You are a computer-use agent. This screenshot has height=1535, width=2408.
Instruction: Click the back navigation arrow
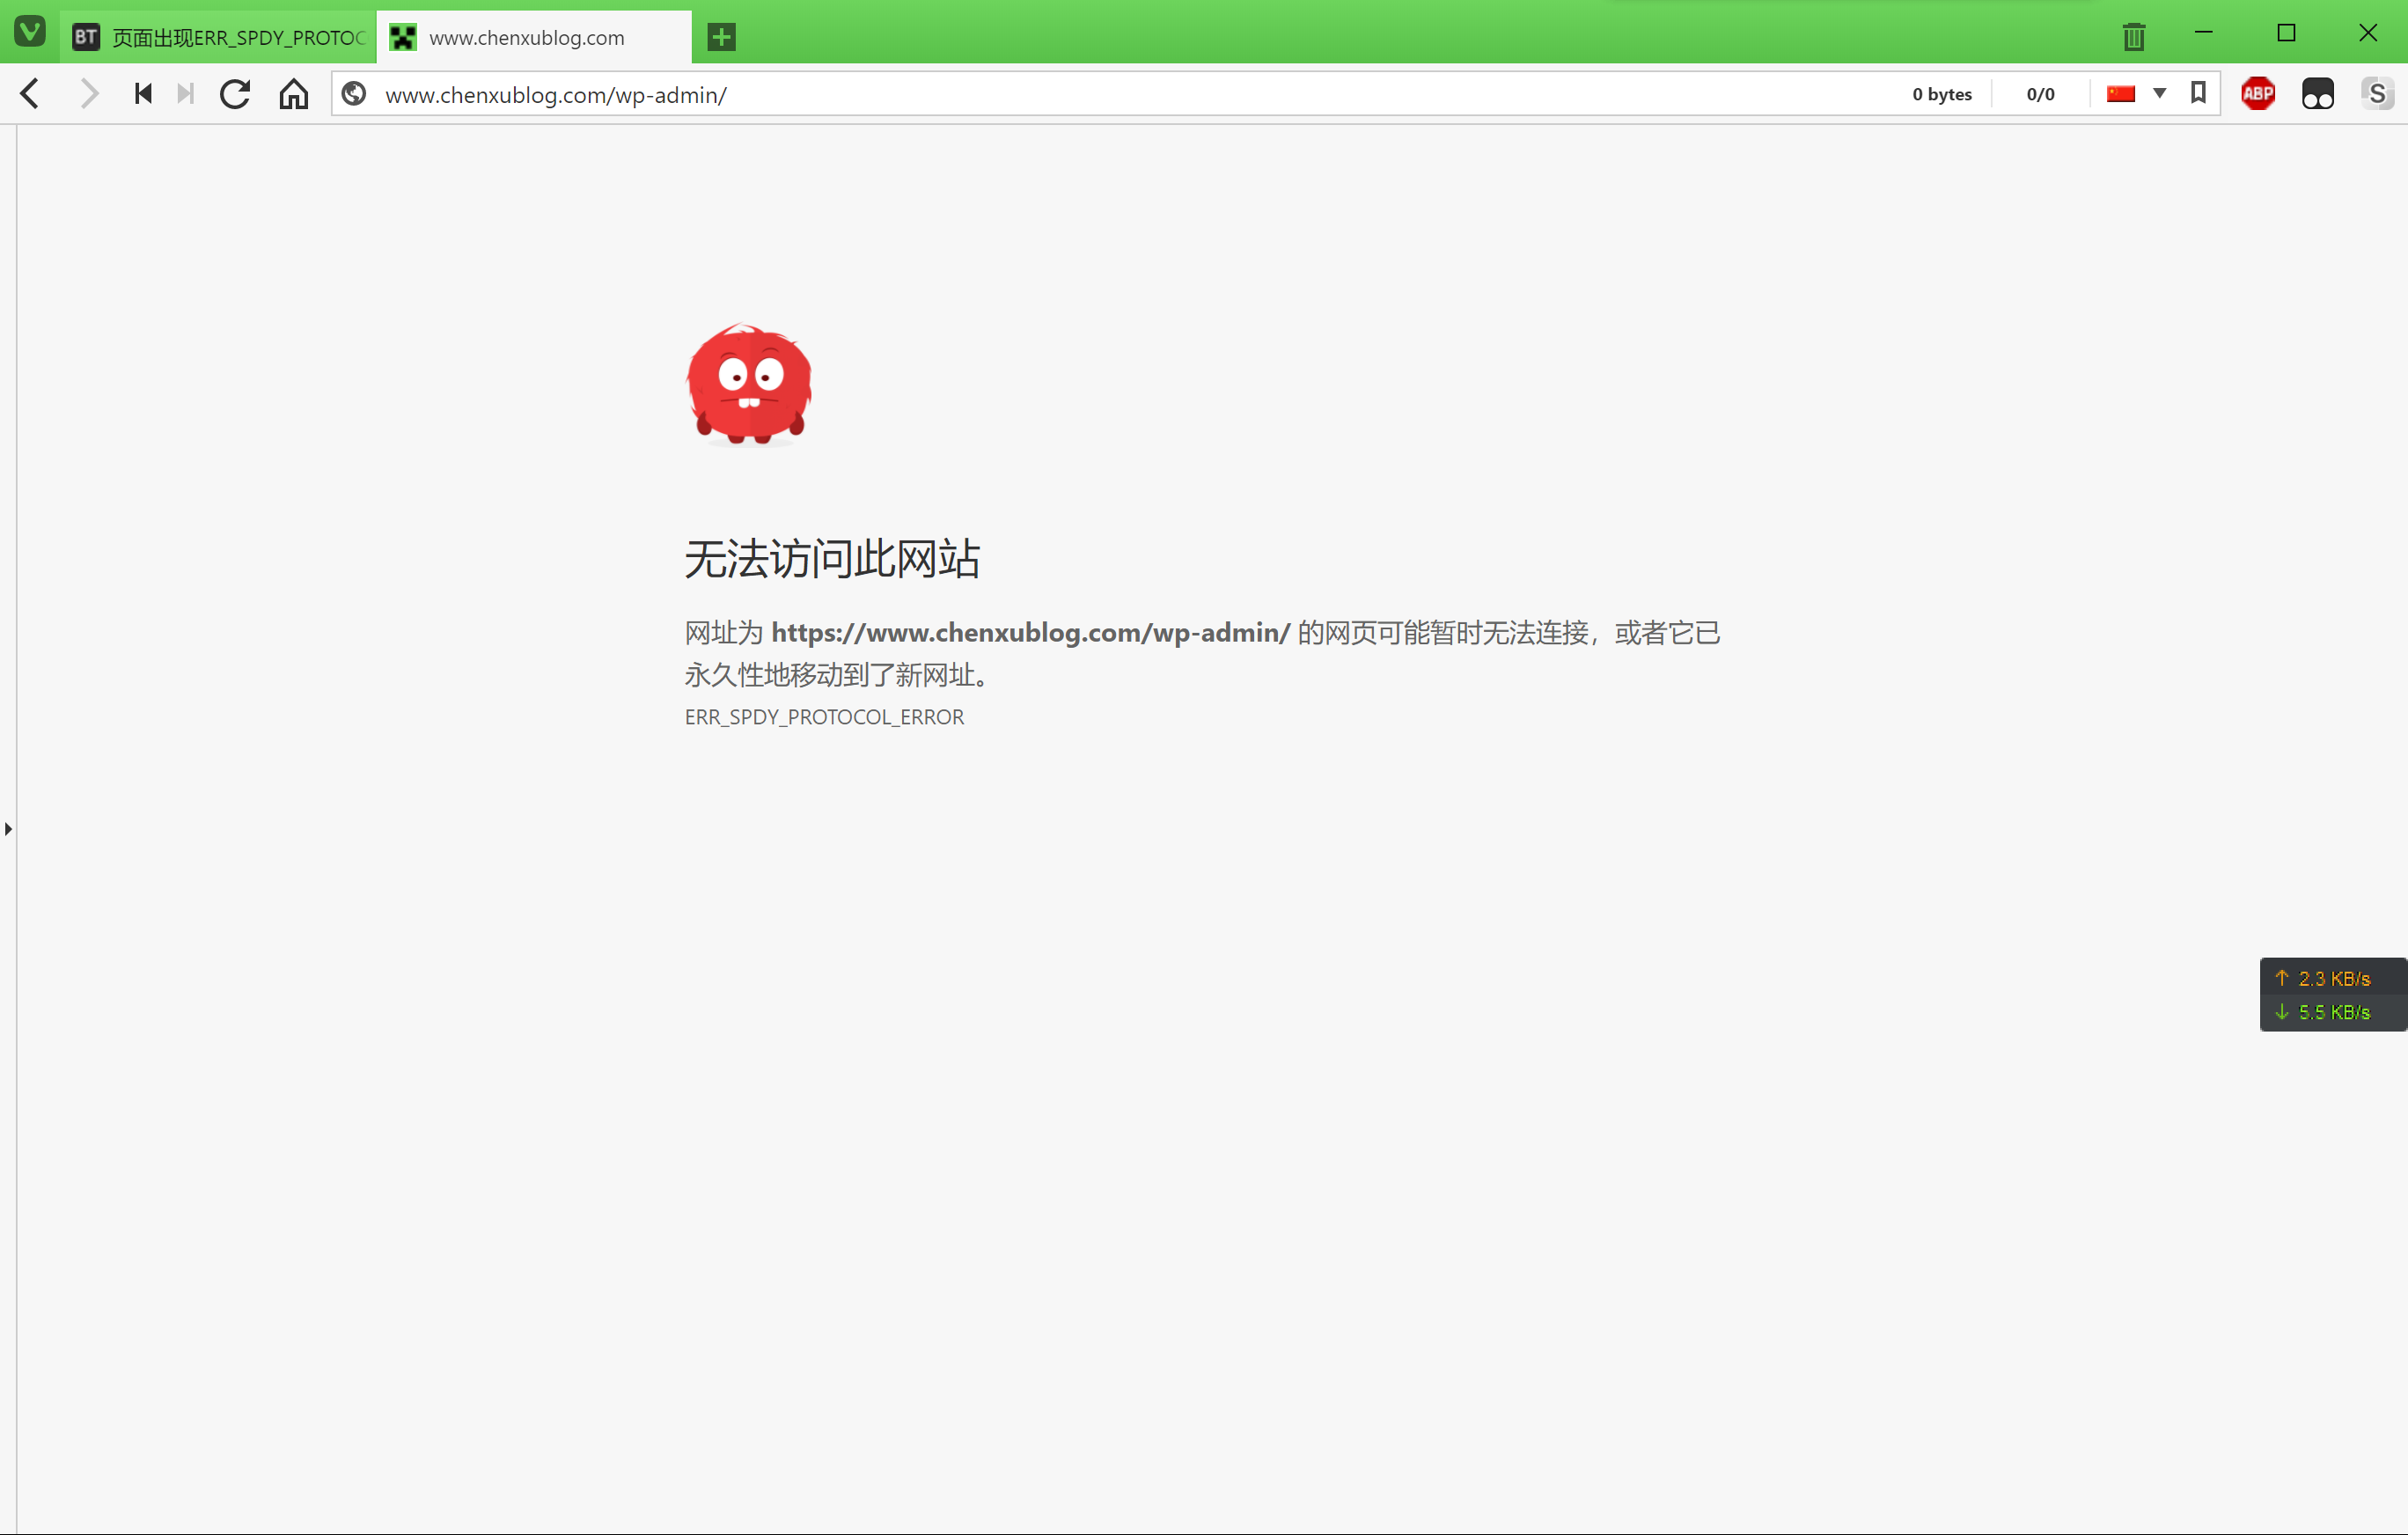[x=29, y=93]
